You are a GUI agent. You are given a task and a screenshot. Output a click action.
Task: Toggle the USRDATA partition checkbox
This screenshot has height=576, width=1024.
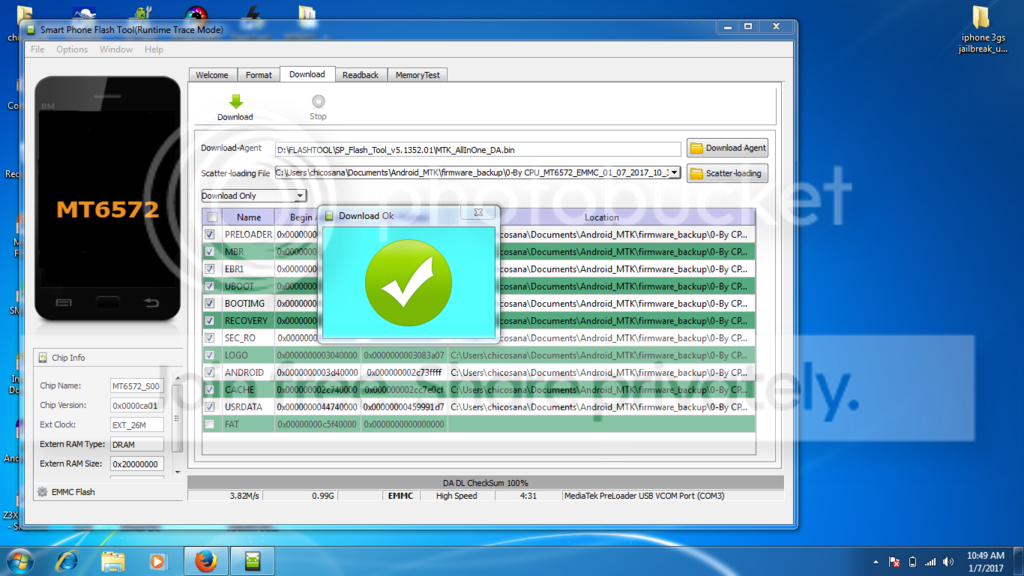[210, 407]
